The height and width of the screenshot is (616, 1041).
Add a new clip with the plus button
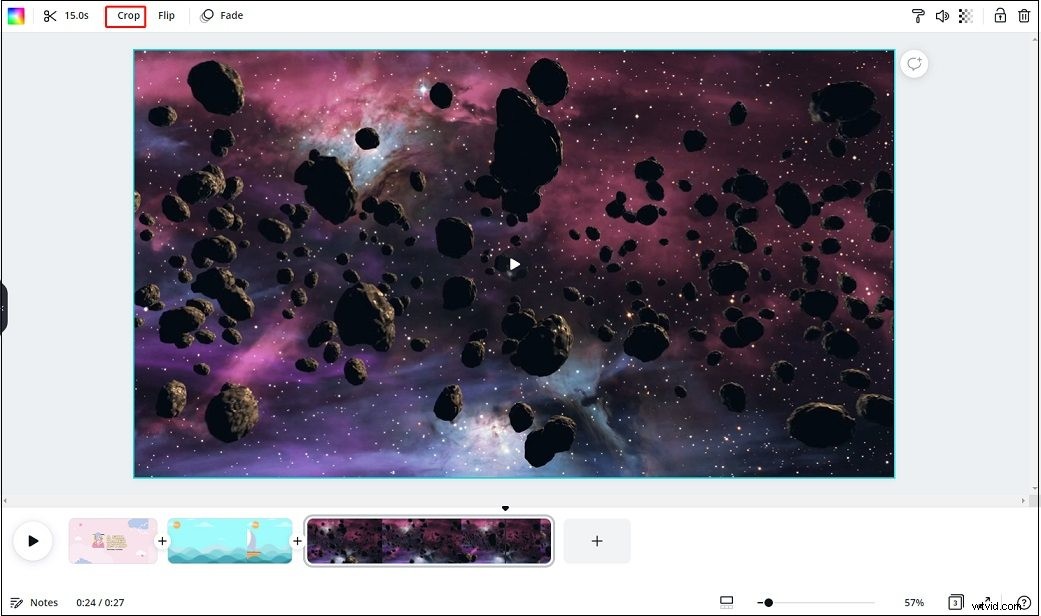[x=596, y=540]
